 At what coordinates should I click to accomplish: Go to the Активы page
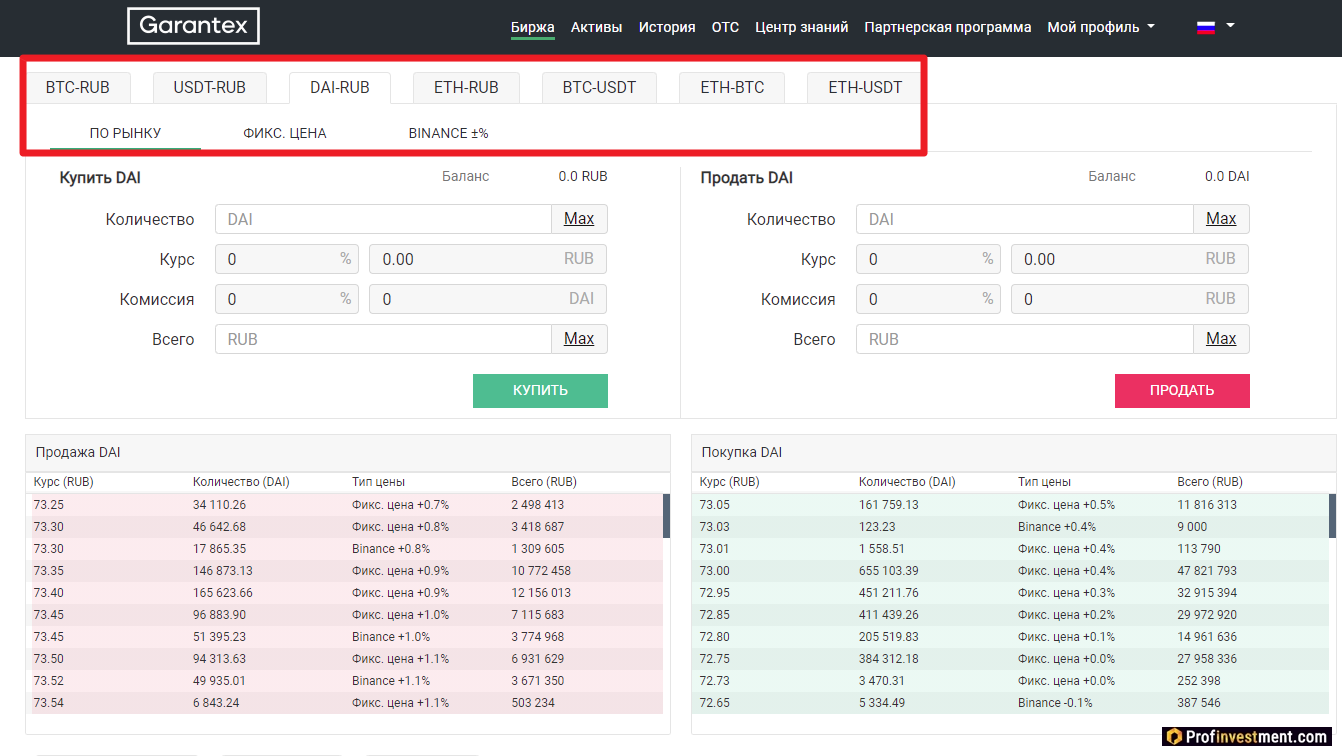pos(596,27)
